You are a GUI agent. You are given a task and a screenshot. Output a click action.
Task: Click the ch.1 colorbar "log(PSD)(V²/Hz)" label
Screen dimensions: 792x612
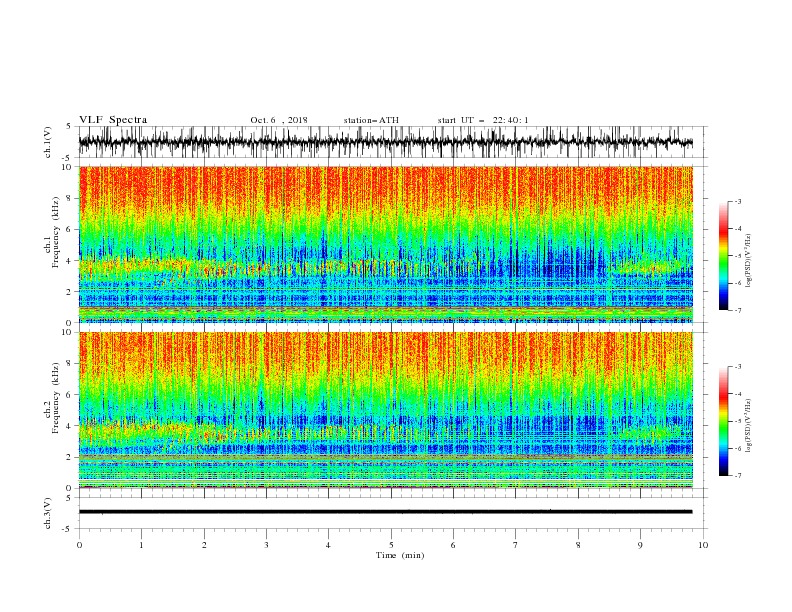pos(748,261)
